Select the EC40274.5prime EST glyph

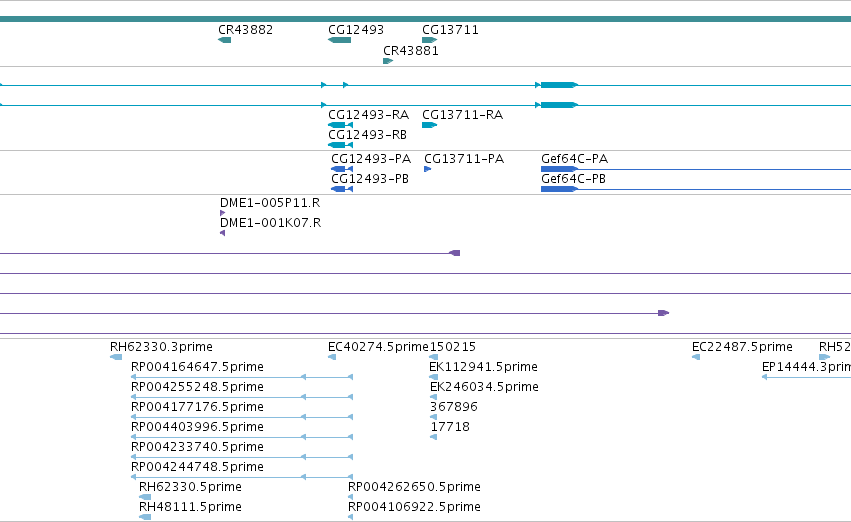(332, 357)
